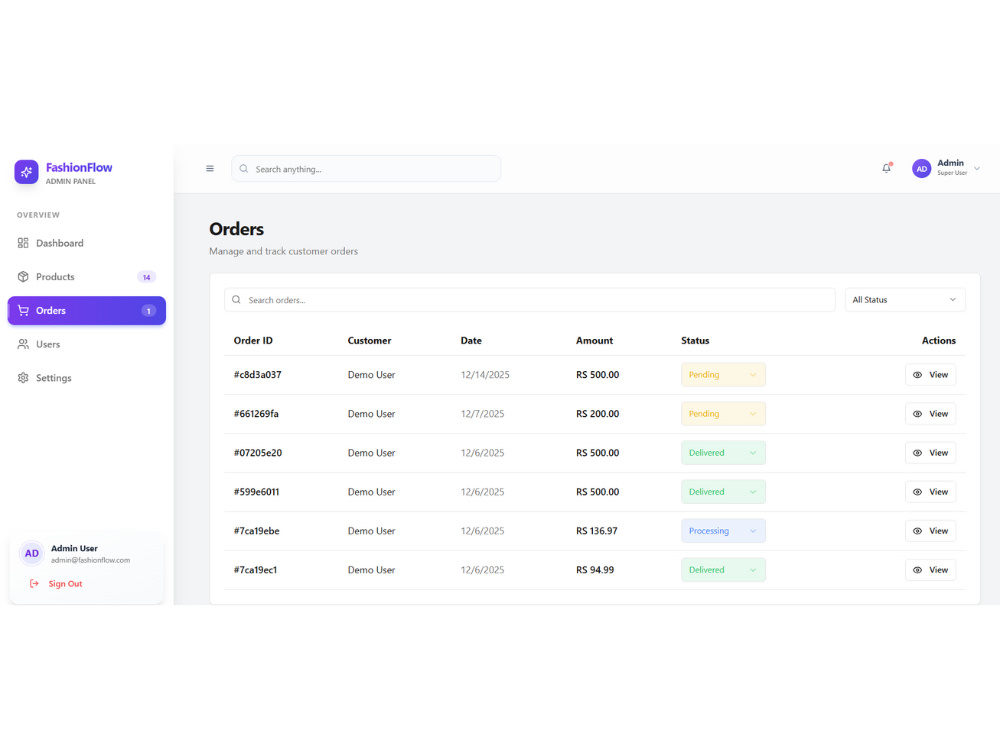Click the Order ID column header
The image size is (1000, 750).
pyautogui.click(x=253, y=341)
